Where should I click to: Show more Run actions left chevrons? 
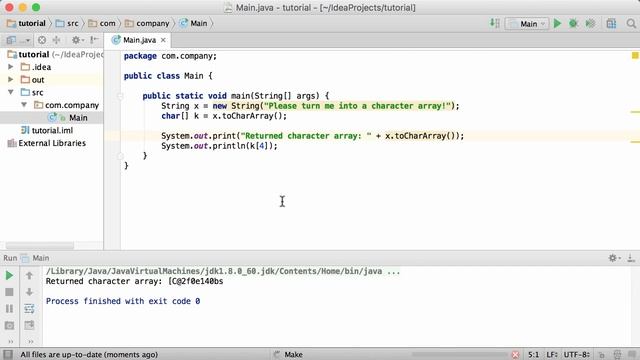11,341
